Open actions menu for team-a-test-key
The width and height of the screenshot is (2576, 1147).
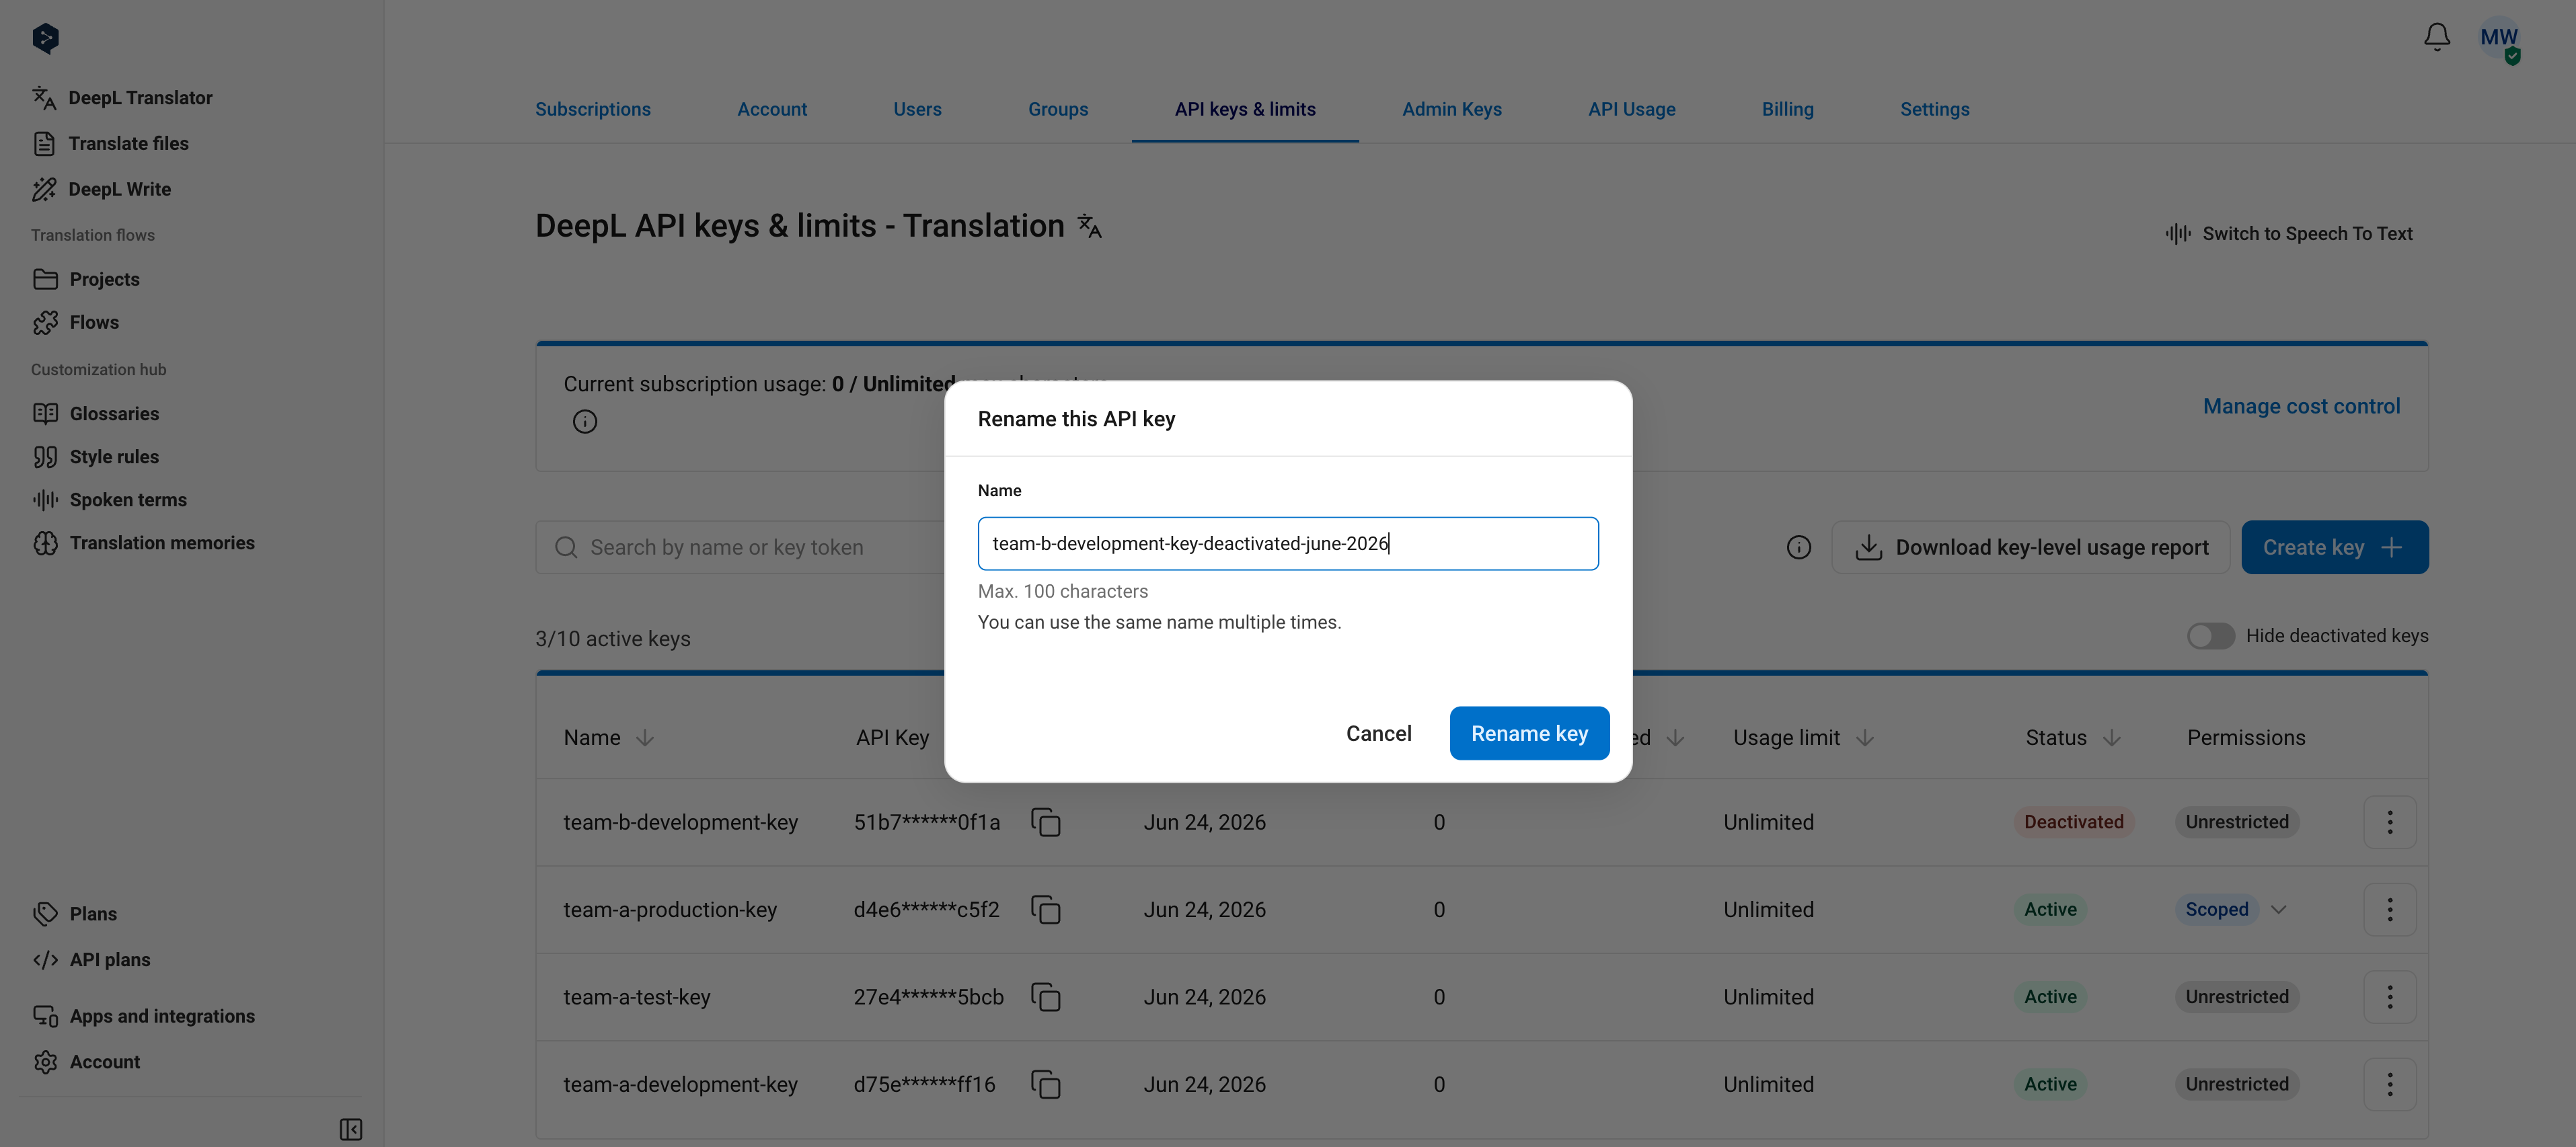2390,997
